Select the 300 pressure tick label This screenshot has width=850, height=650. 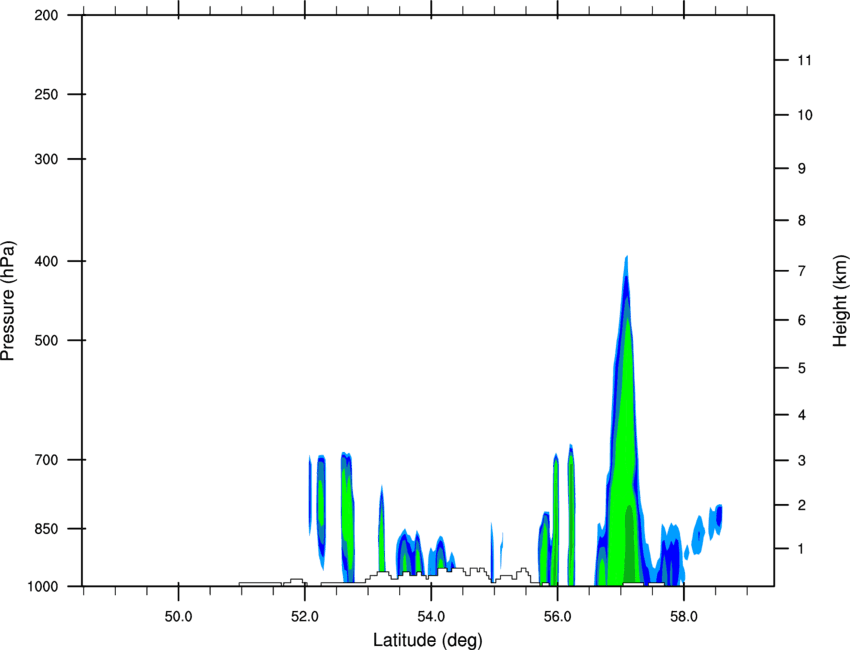click(x=46, y=159)
